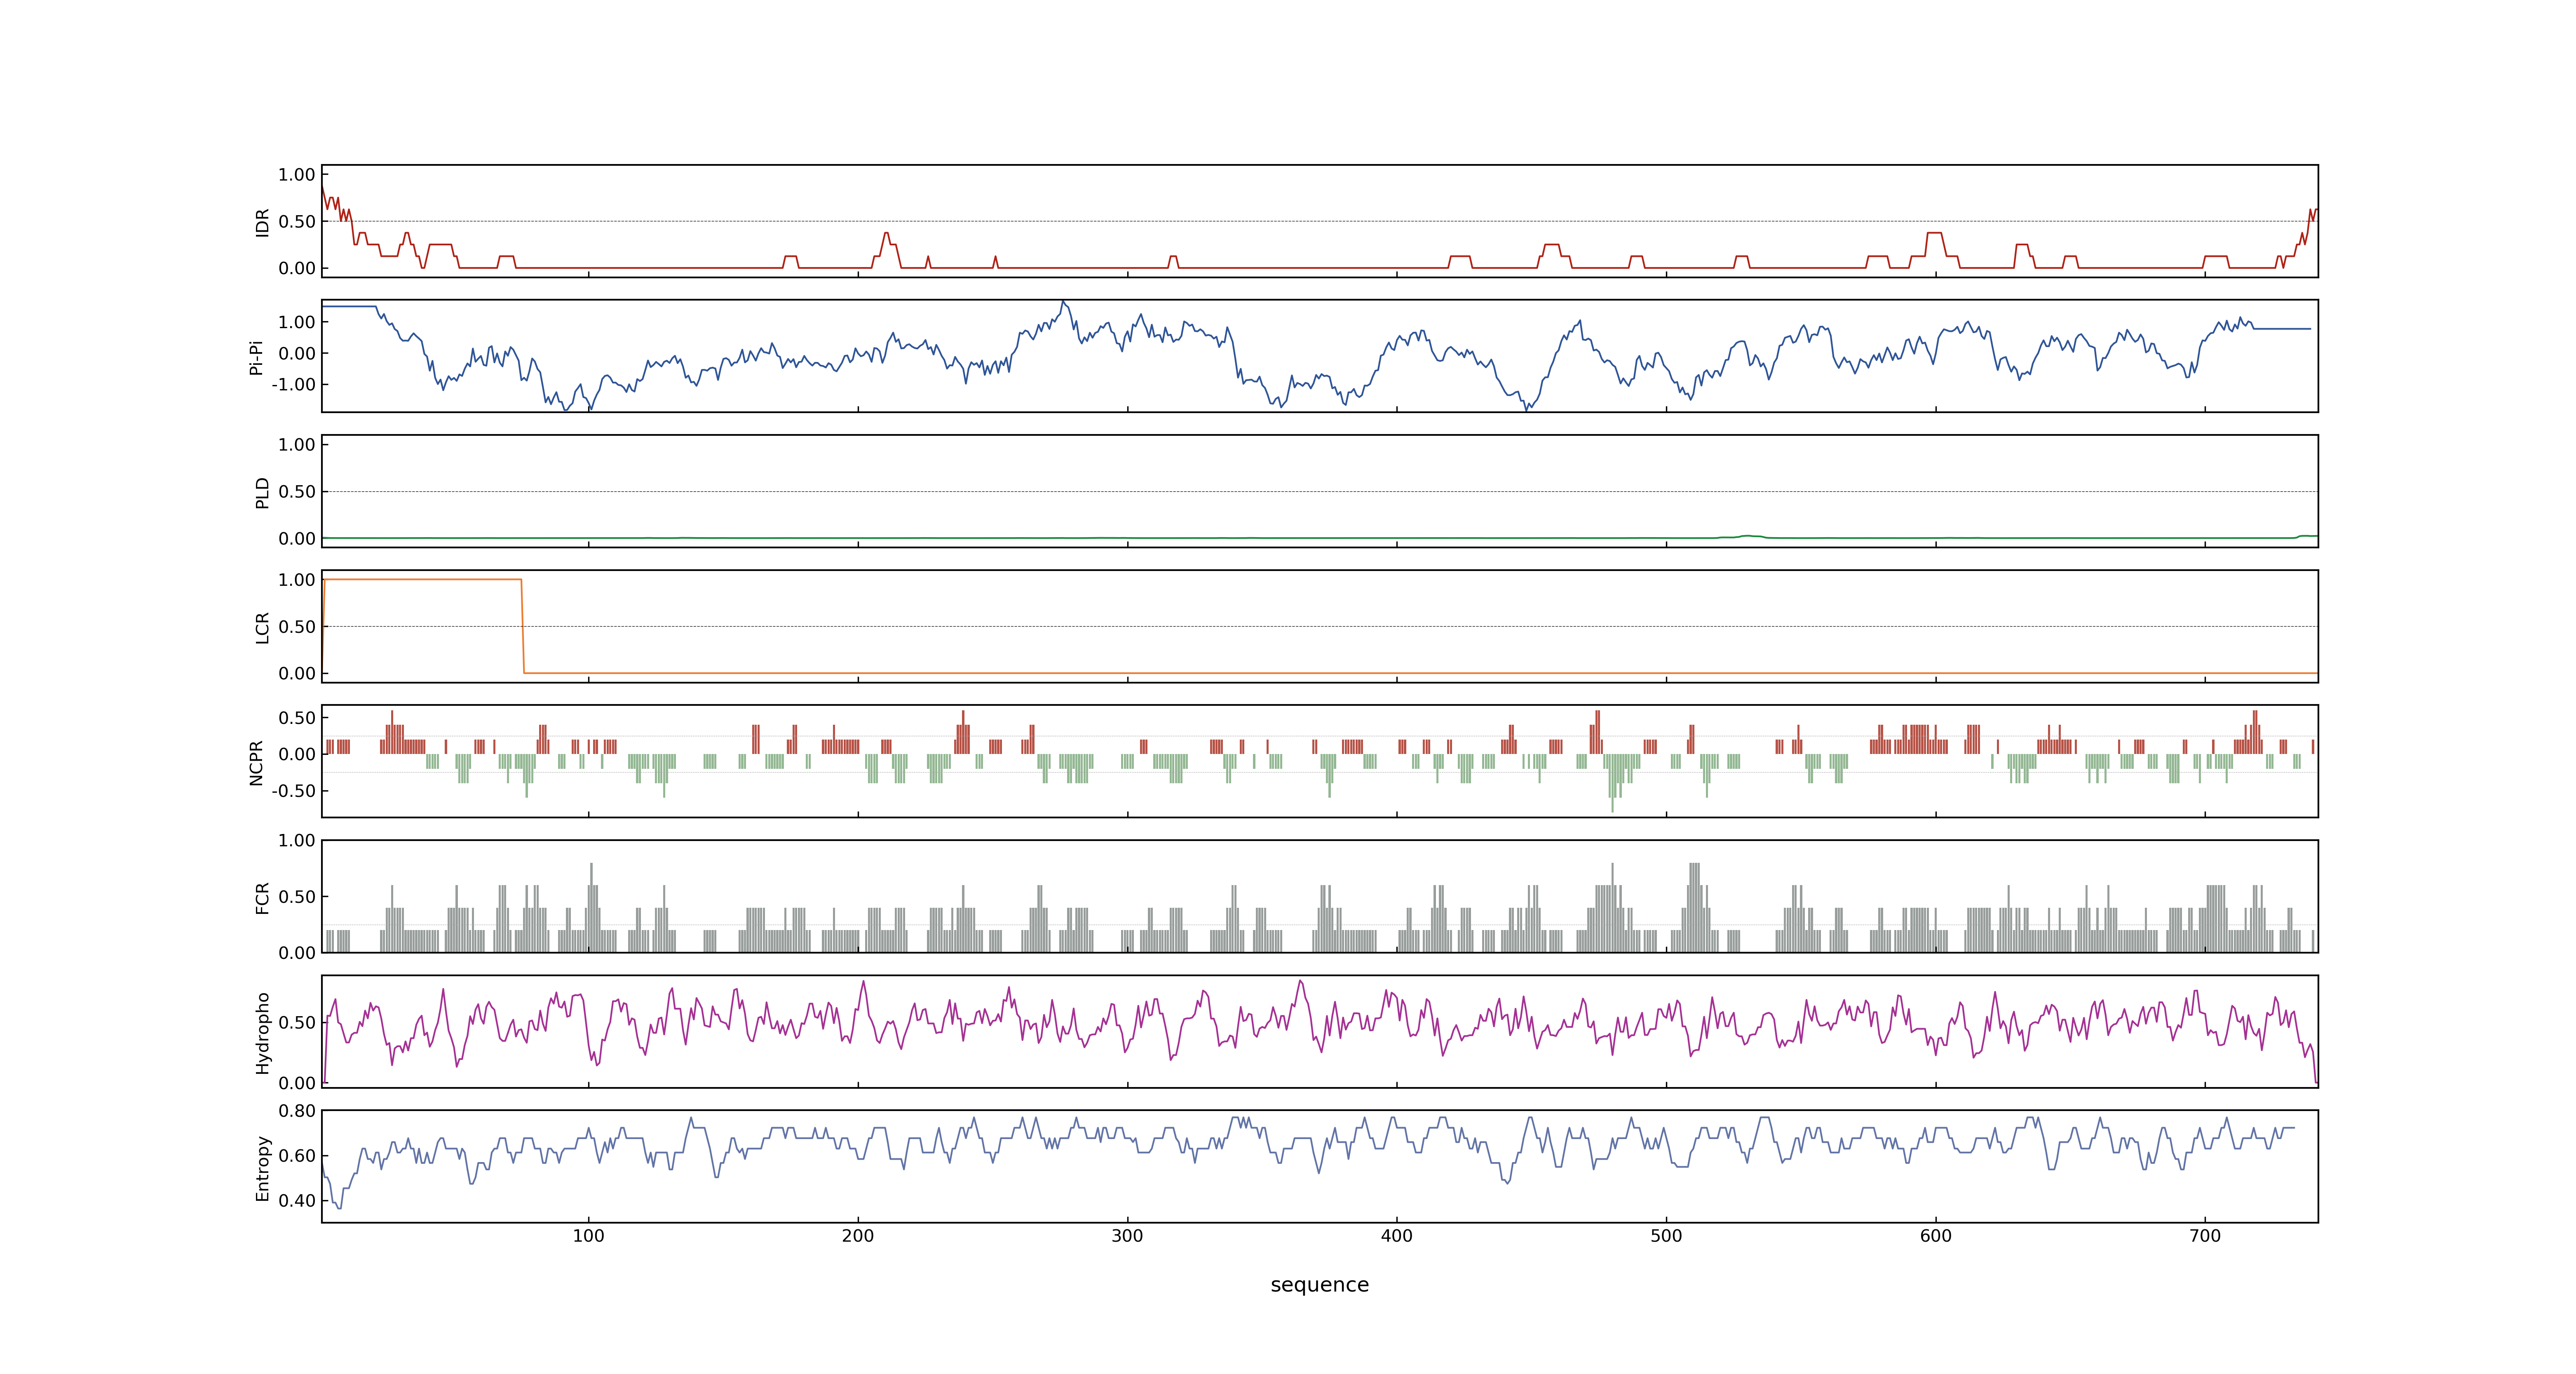
Task: Click x-axis tick label 400
Action: (1397, 1236)
